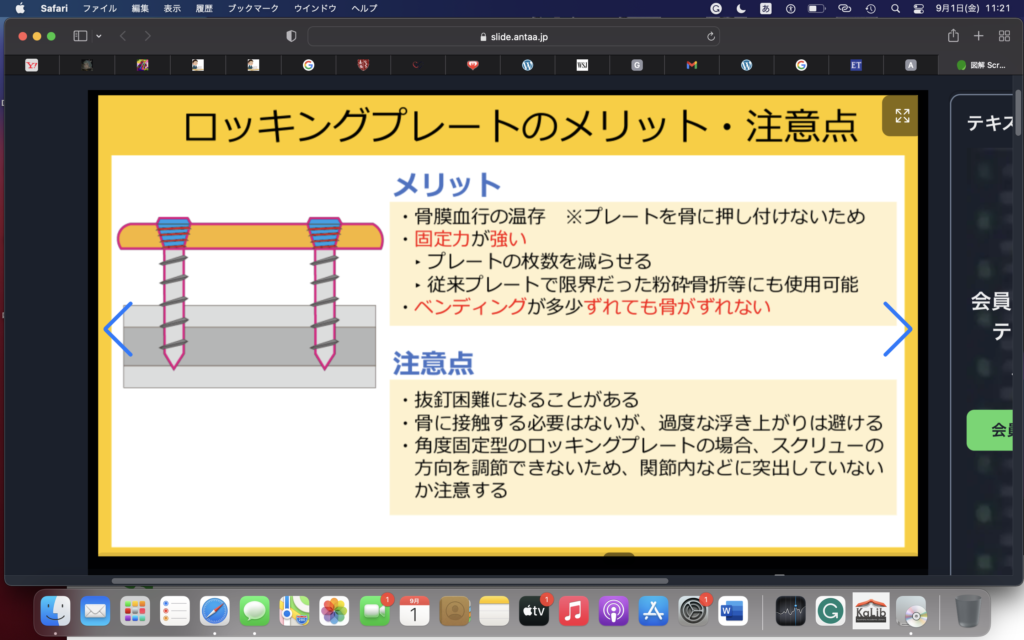Click the horizontal scrollbar below the slide
The image size is (1024, 640).
click(x=390, y=580)
